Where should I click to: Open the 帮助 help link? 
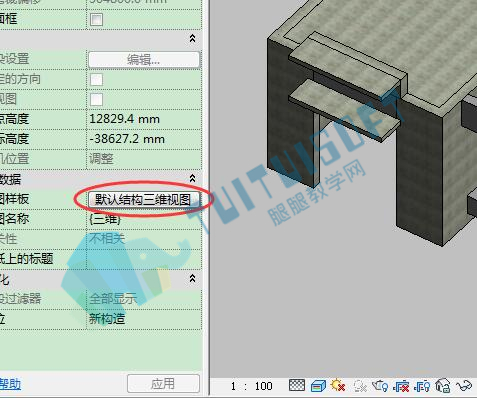[x=10, y=384]
